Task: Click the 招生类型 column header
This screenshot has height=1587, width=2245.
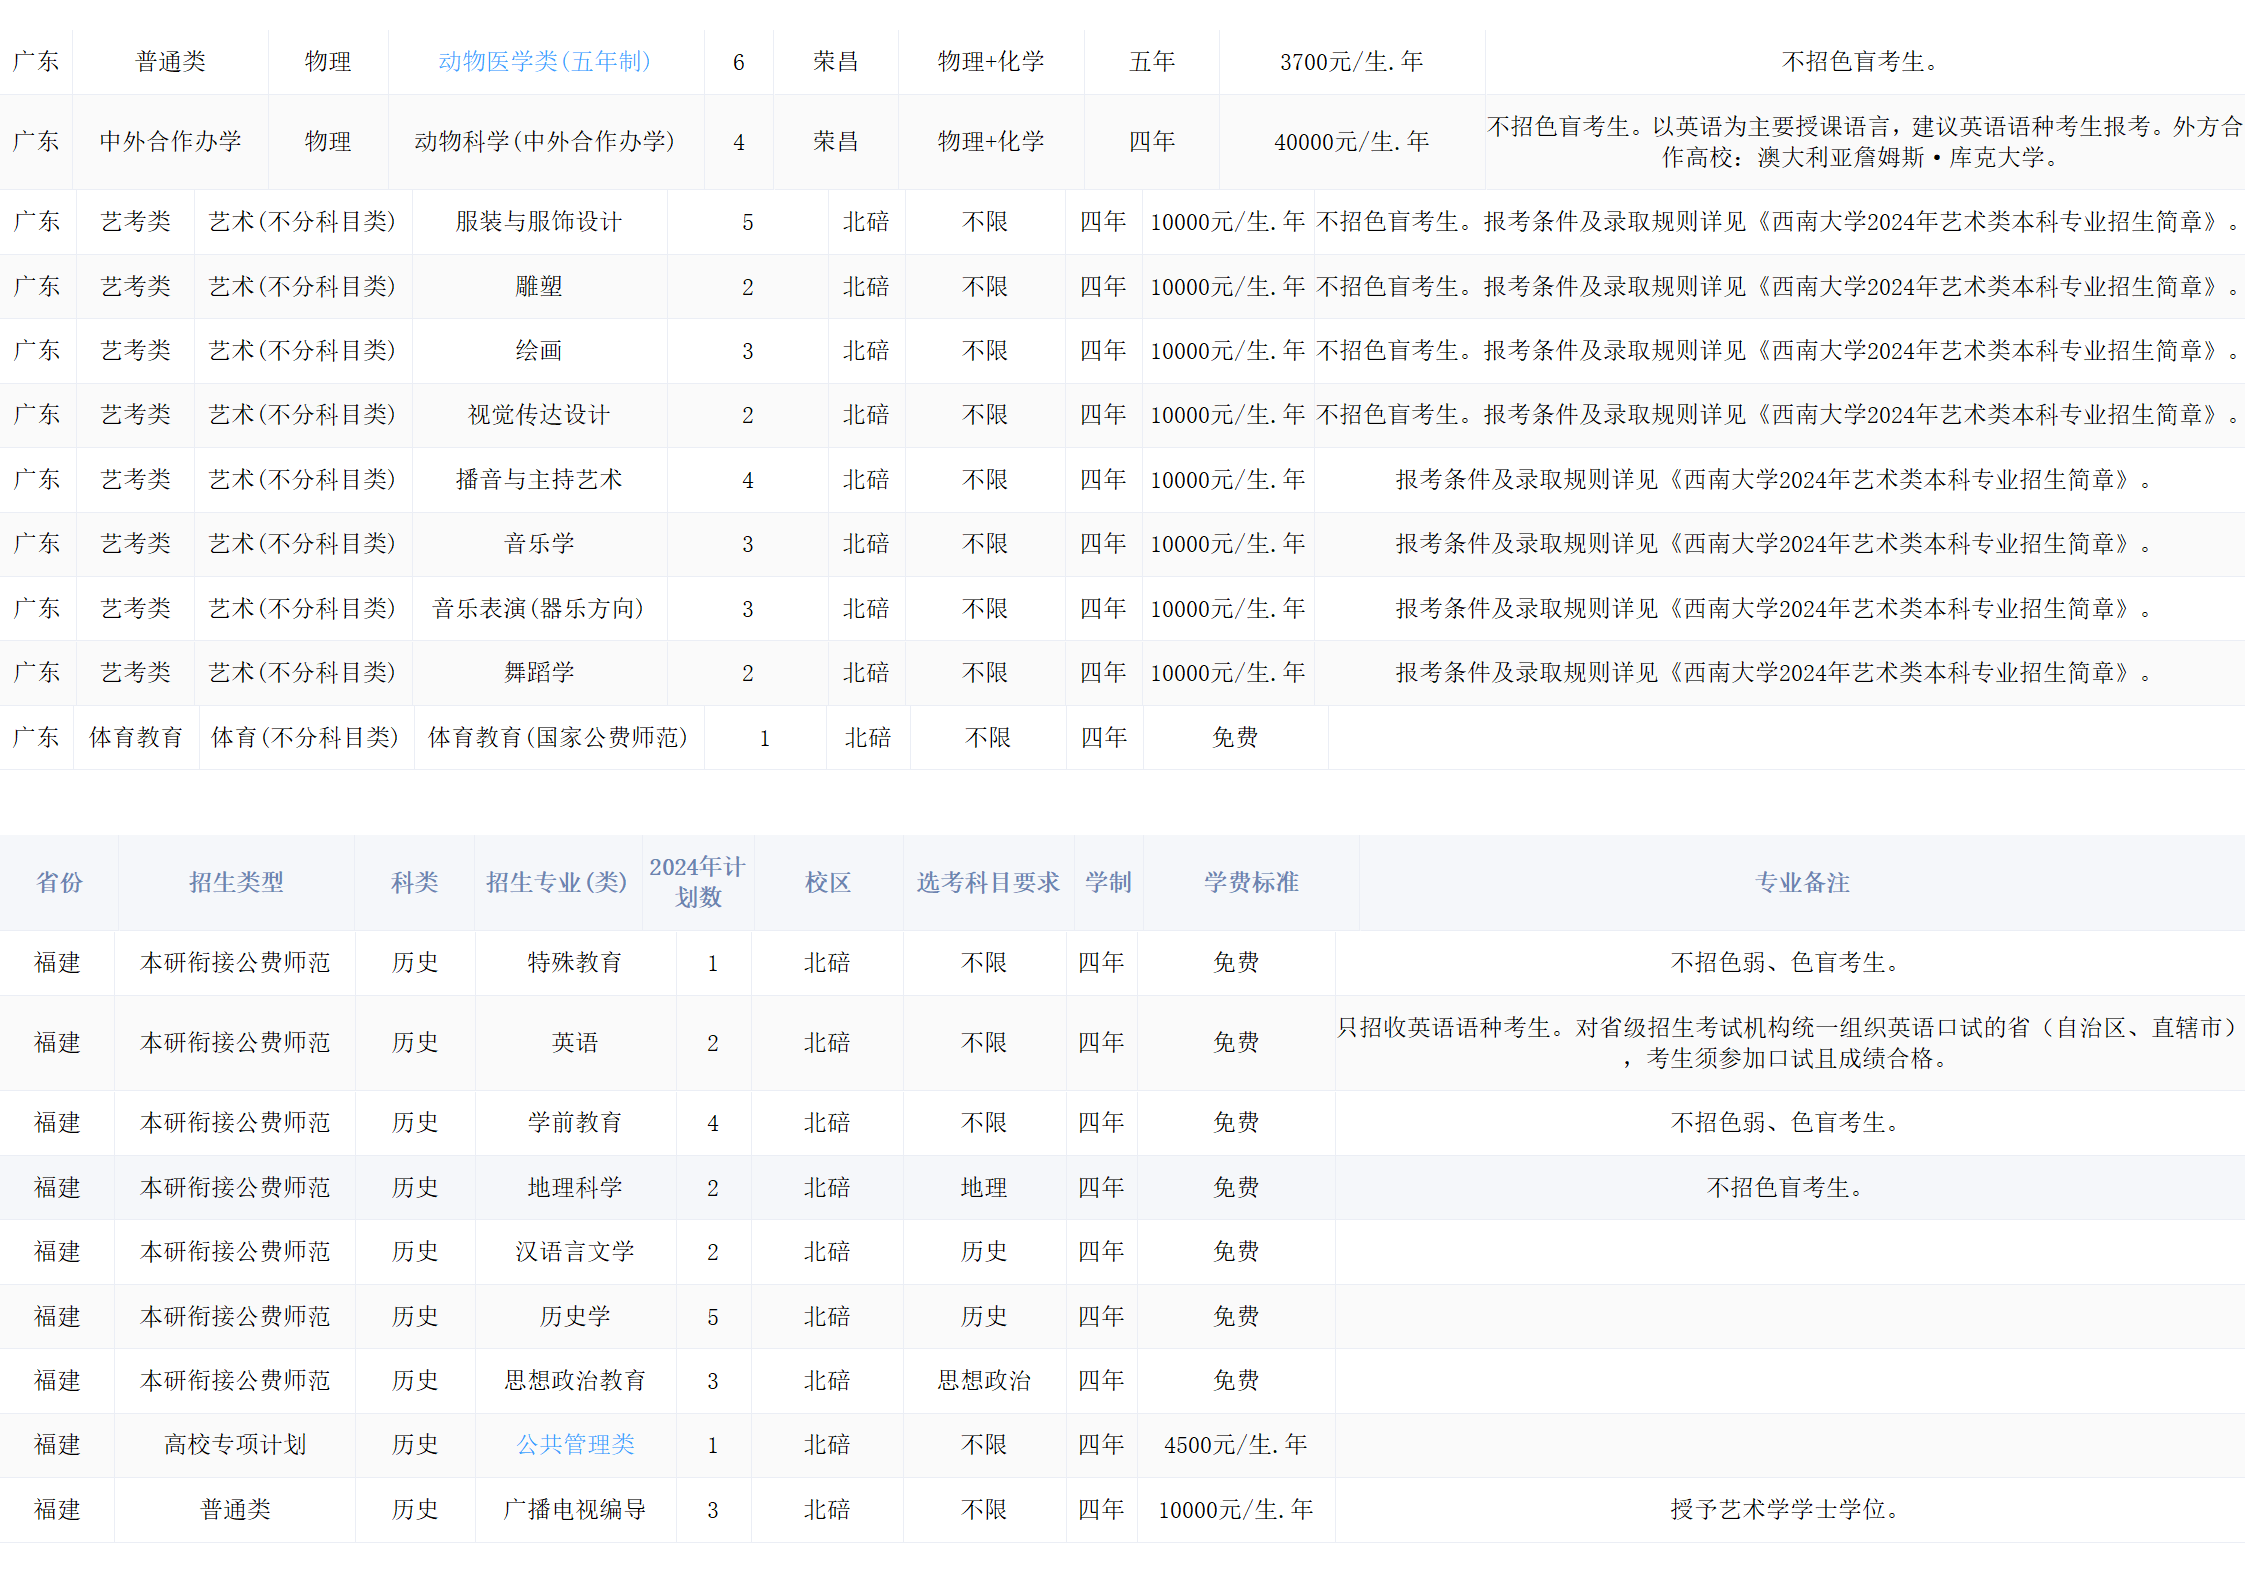Action: click(236, 882)
